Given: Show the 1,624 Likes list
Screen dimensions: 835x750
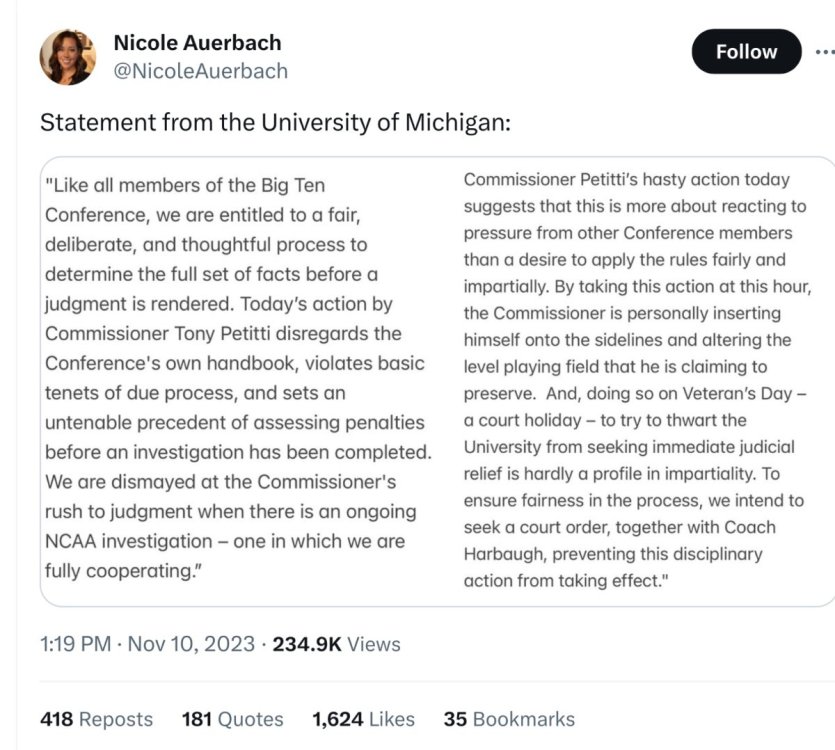Looking at the screenshot, I should pos(363,719).
